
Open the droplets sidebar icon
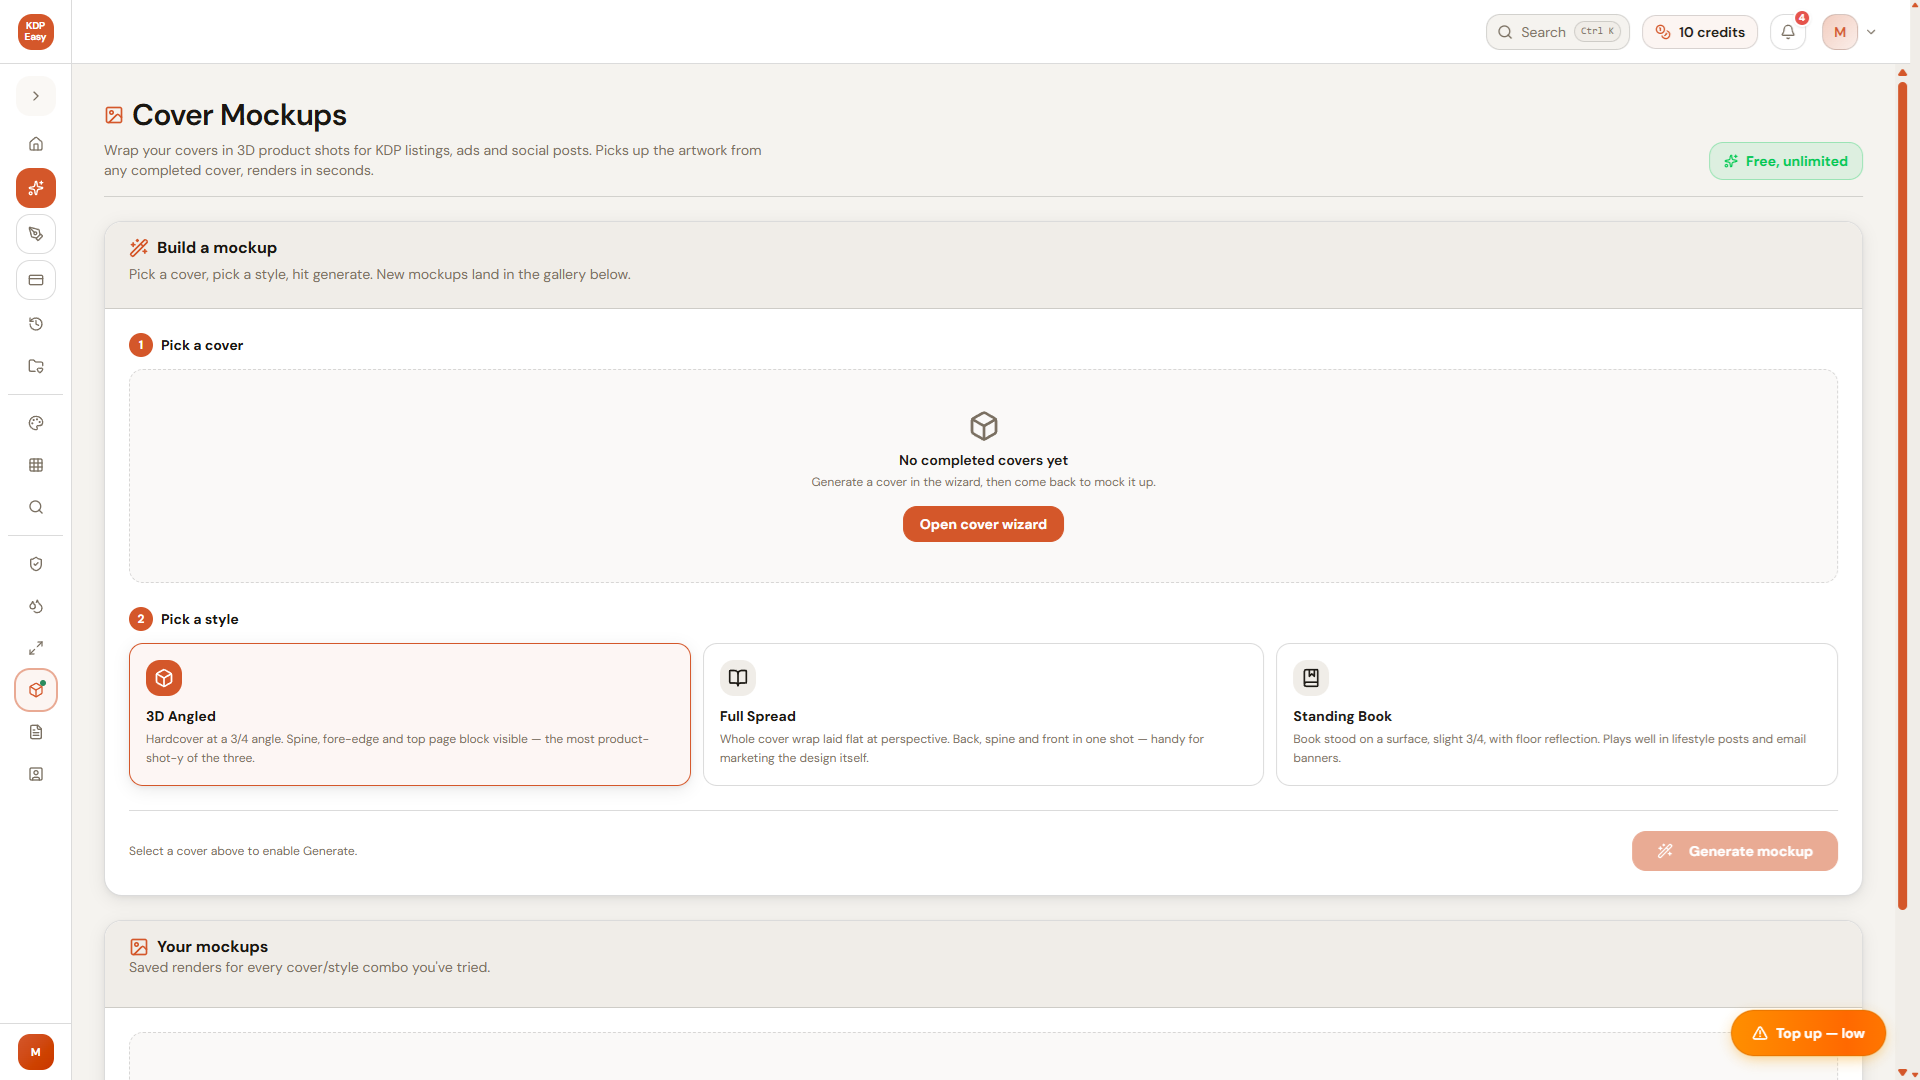[36, 606]
